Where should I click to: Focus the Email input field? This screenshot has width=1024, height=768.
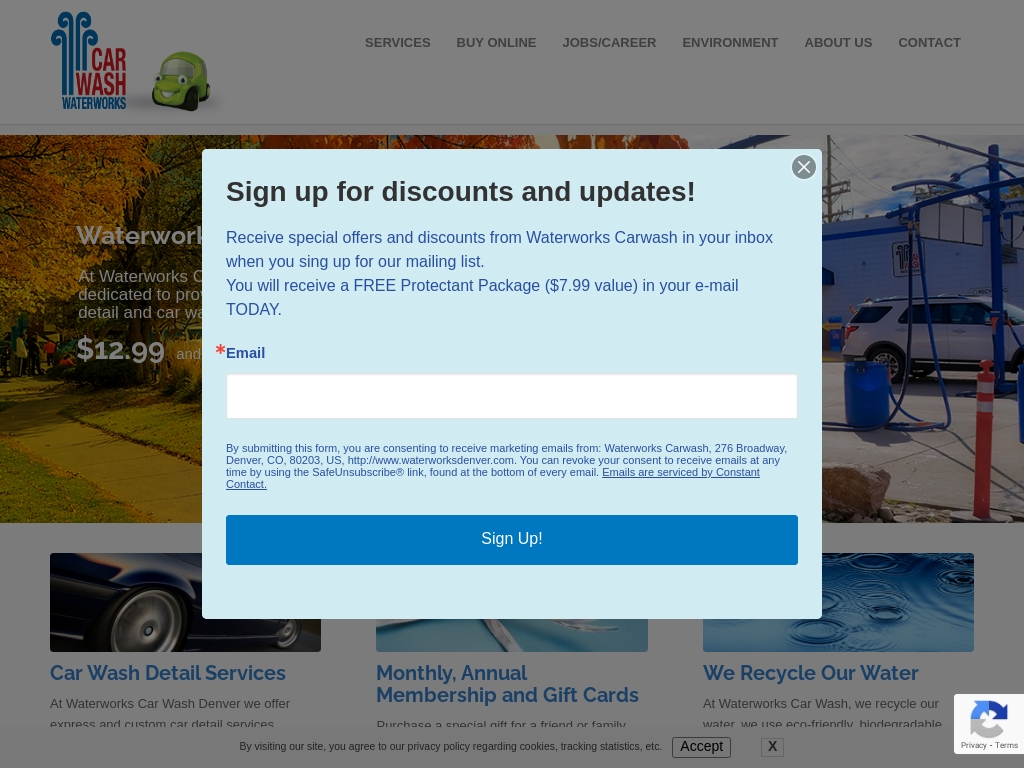pyautogui.click(x=512, y=396)
